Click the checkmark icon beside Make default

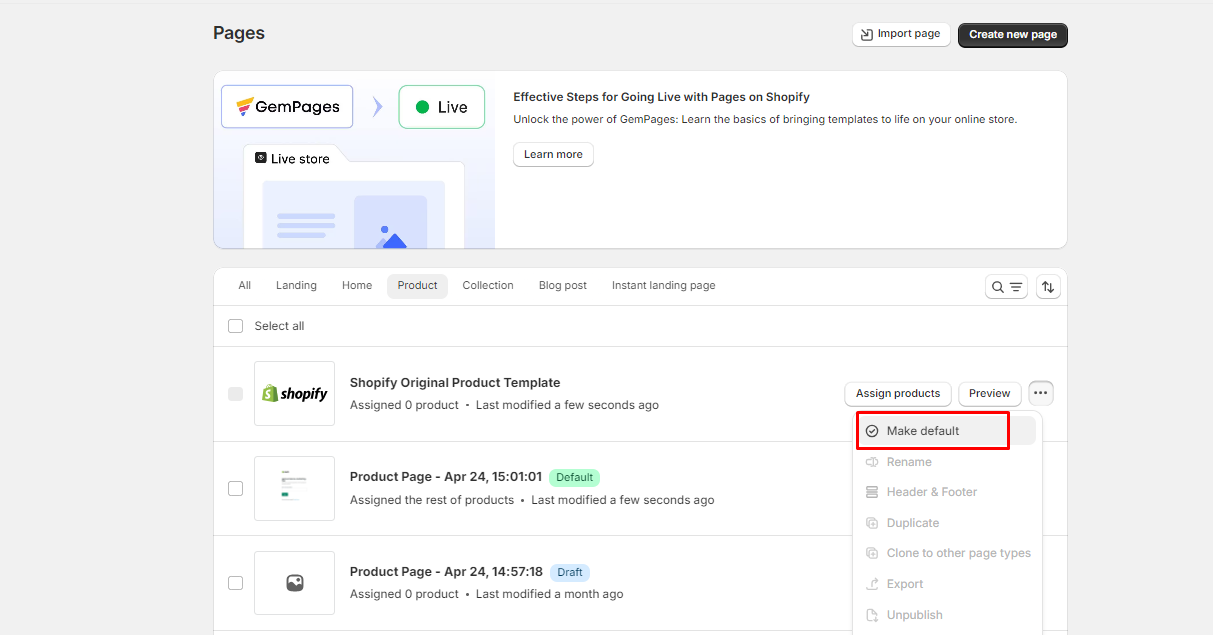[x=874, y=430]
